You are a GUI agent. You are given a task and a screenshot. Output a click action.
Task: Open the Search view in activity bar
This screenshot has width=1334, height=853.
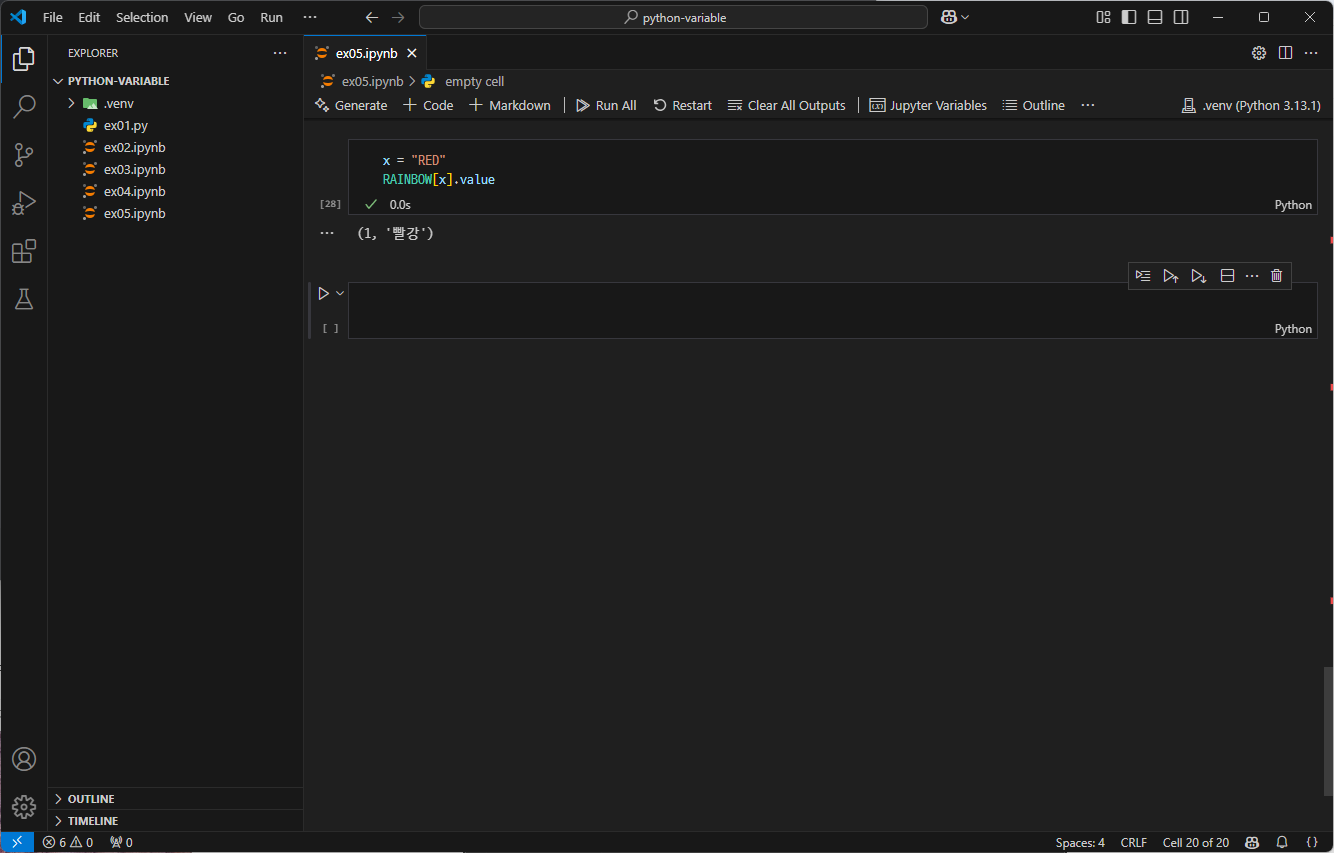coord(24,107)
